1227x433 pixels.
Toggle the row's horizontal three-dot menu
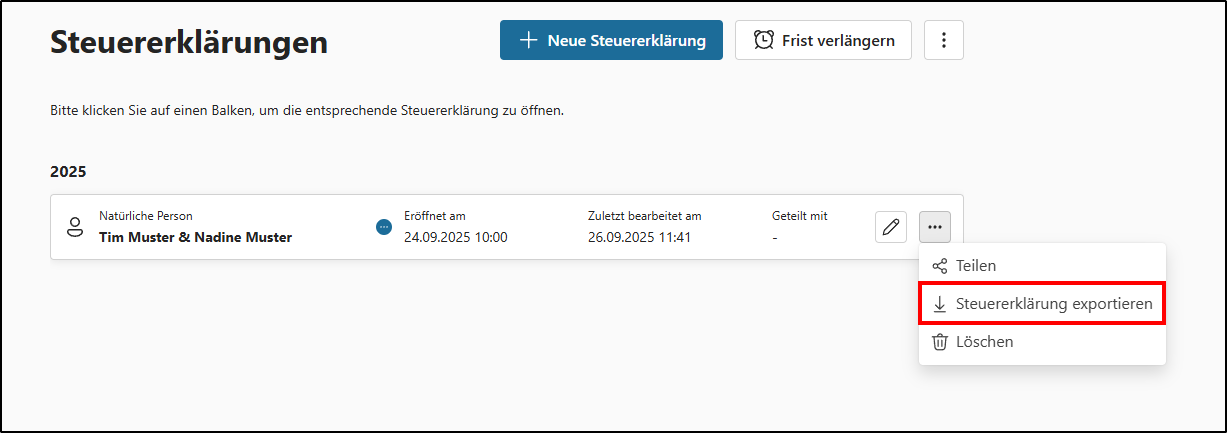tap(935, 227)
